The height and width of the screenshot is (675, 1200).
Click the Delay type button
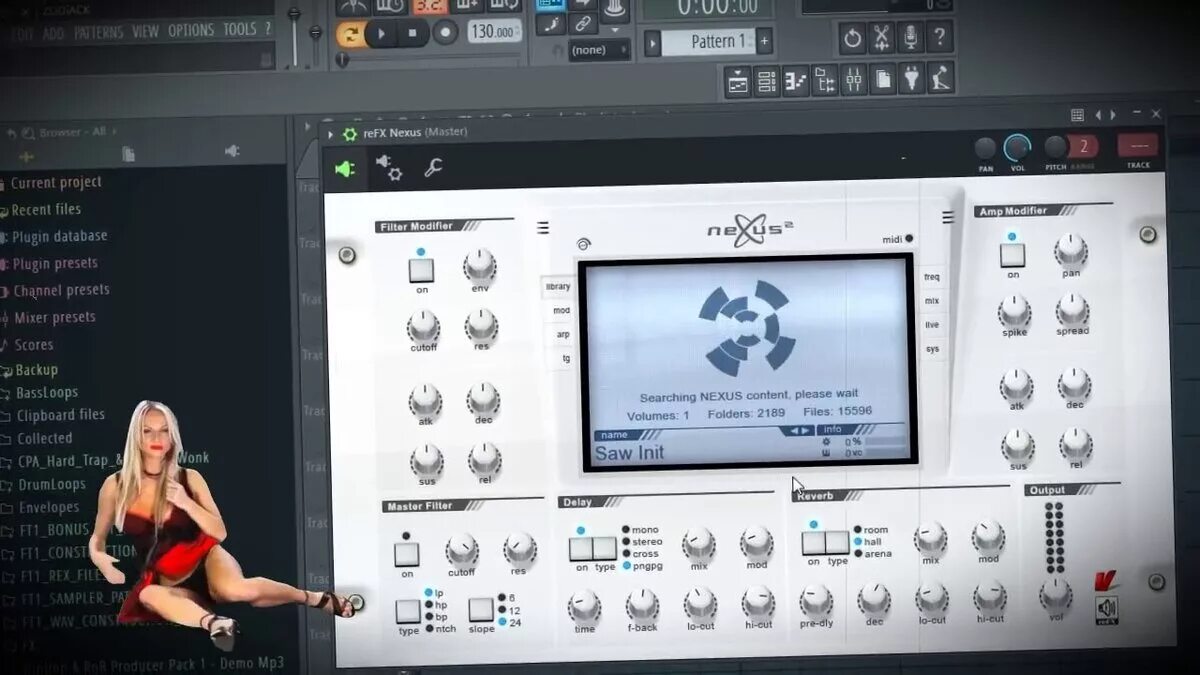coord(605,548)
